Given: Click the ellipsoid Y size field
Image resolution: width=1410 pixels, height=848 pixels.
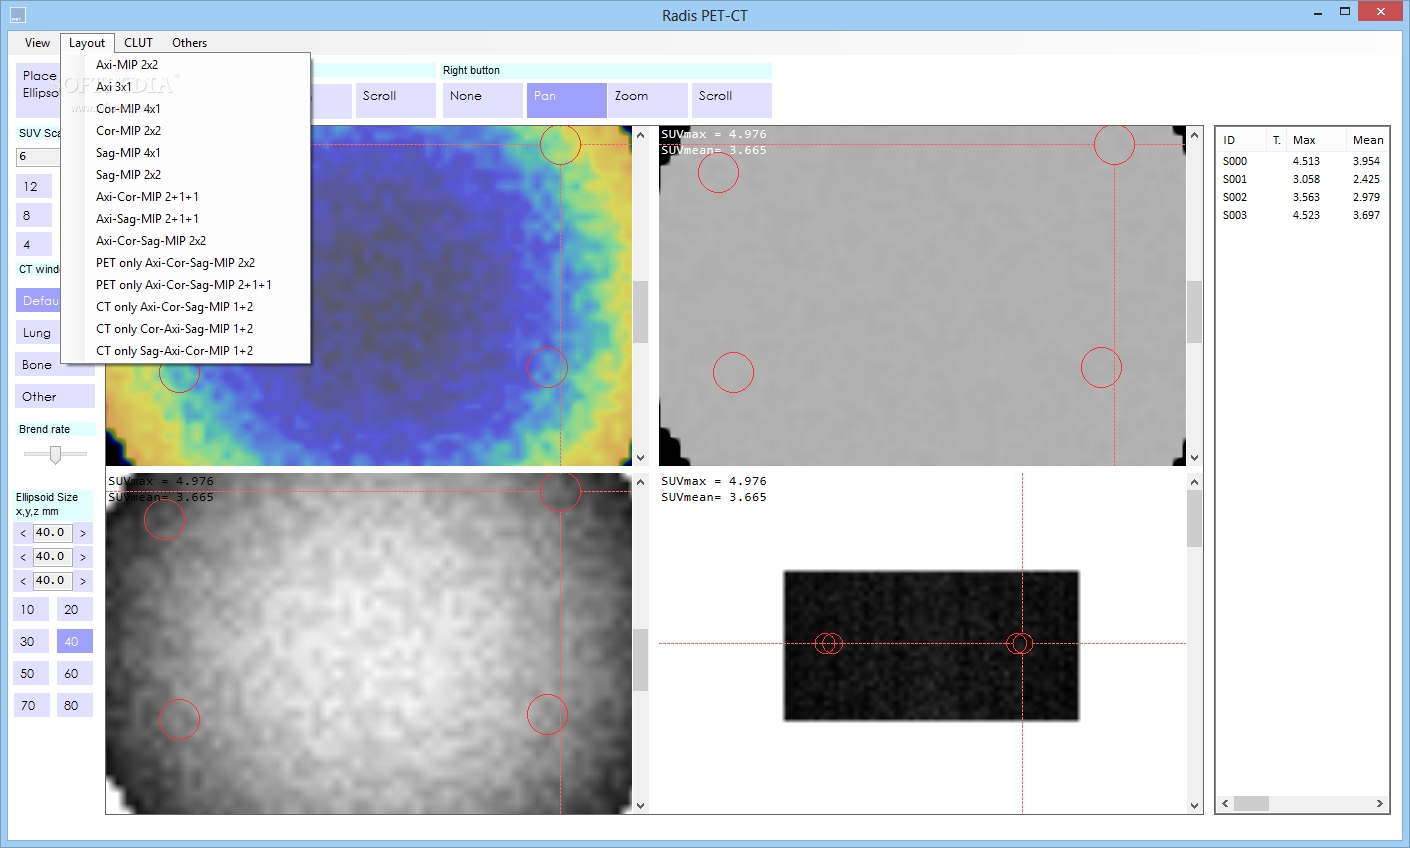Looking at the screenshot, I should coord(53,557).
